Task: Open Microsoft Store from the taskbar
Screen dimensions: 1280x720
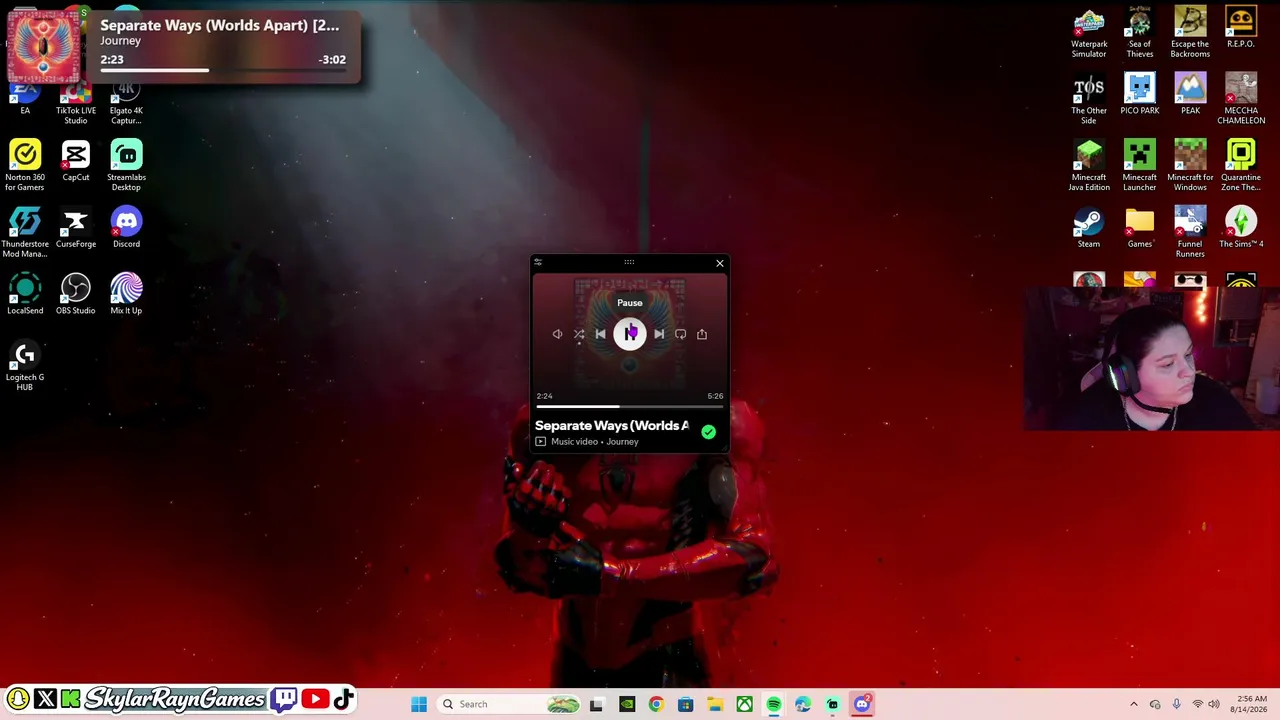Action: coord(685,704)
